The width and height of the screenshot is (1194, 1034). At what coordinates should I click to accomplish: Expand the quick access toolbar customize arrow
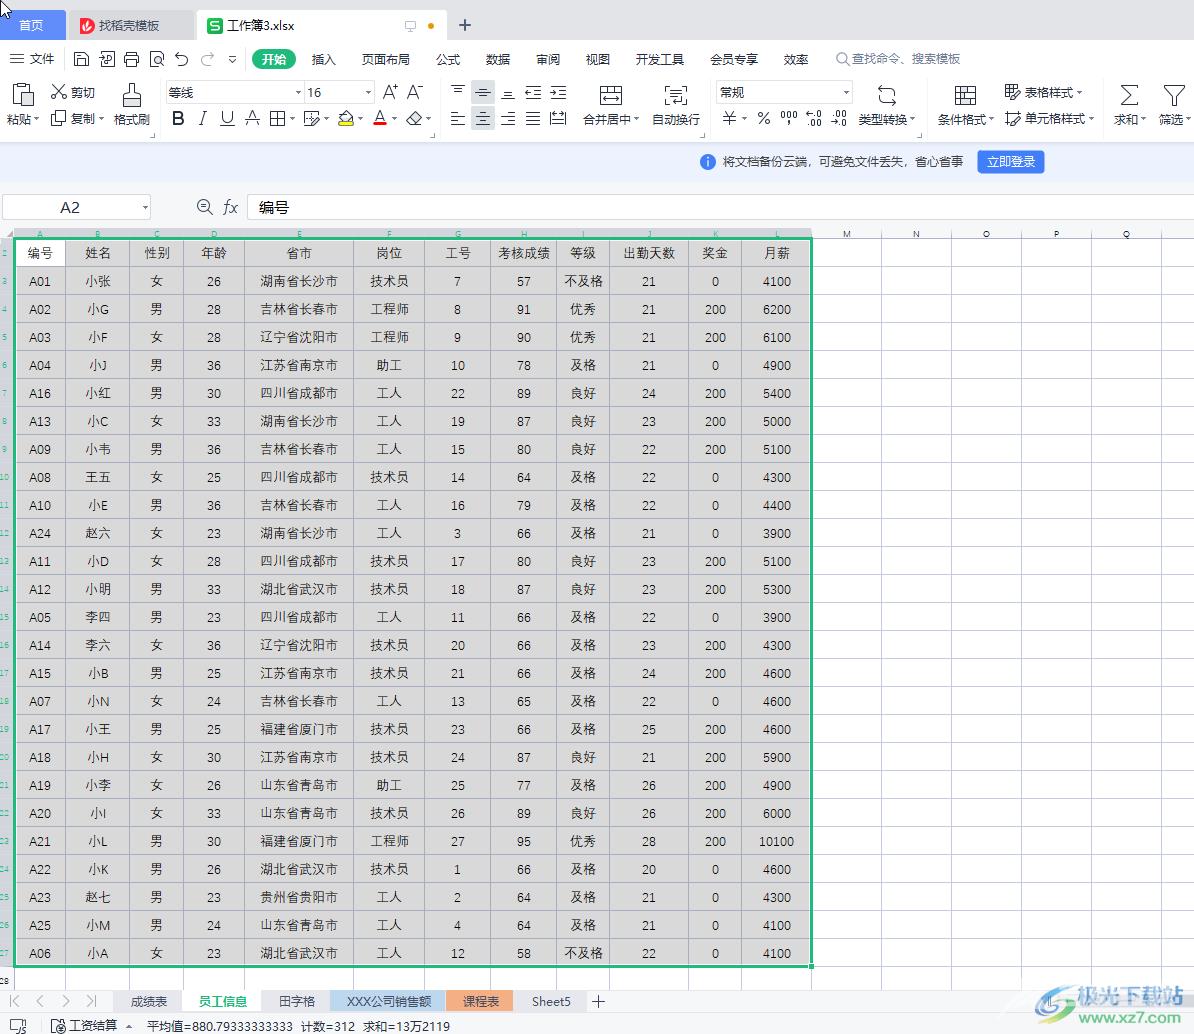[x=232, y=59]
